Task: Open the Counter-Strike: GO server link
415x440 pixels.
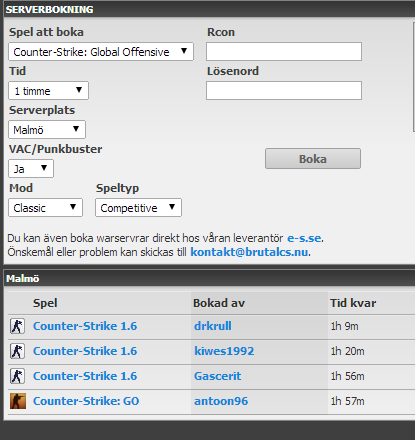Action: [x=86, y=401]
